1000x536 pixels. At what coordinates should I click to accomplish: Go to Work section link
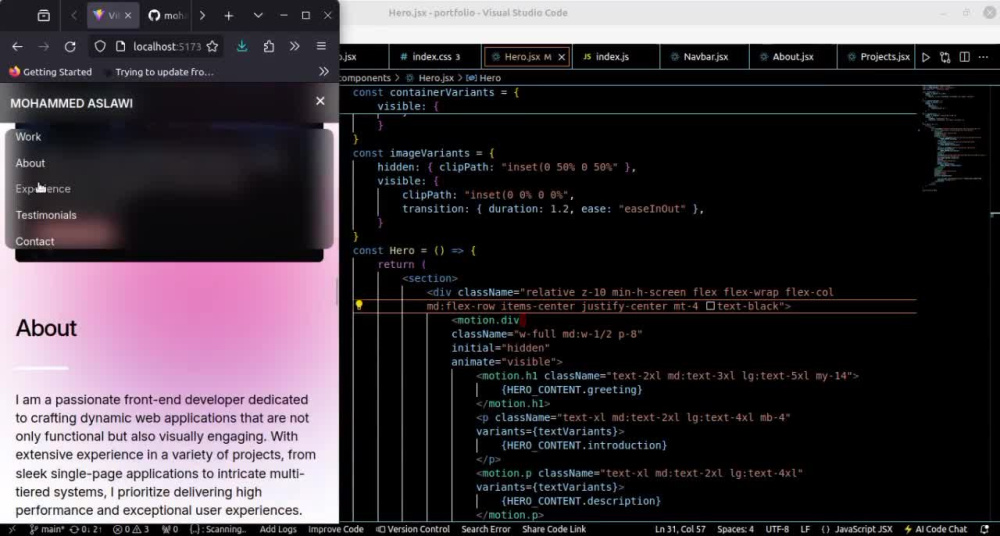click(x=28, y=137)
